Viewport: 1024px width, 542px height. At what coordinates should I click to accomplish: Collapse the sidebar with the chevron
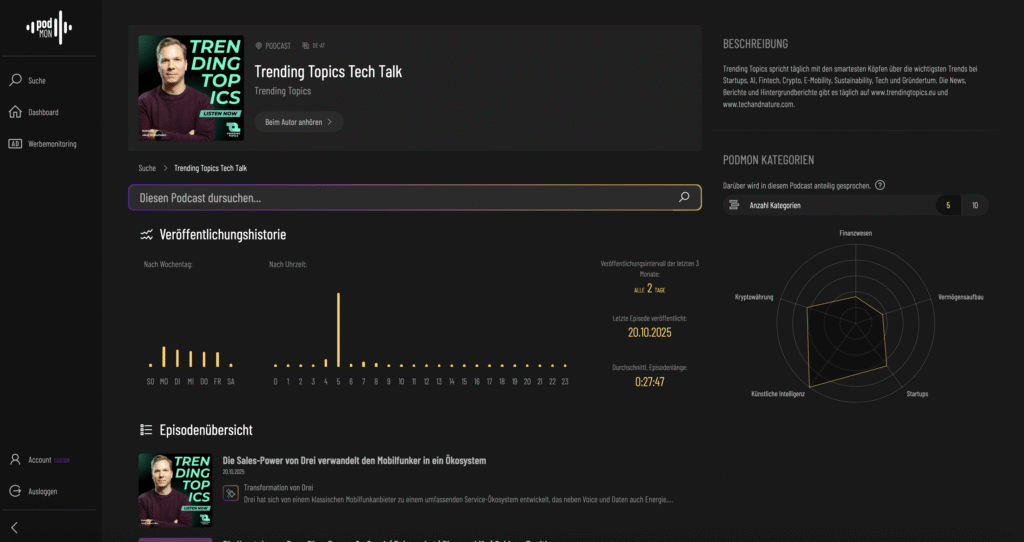point(15,527)
